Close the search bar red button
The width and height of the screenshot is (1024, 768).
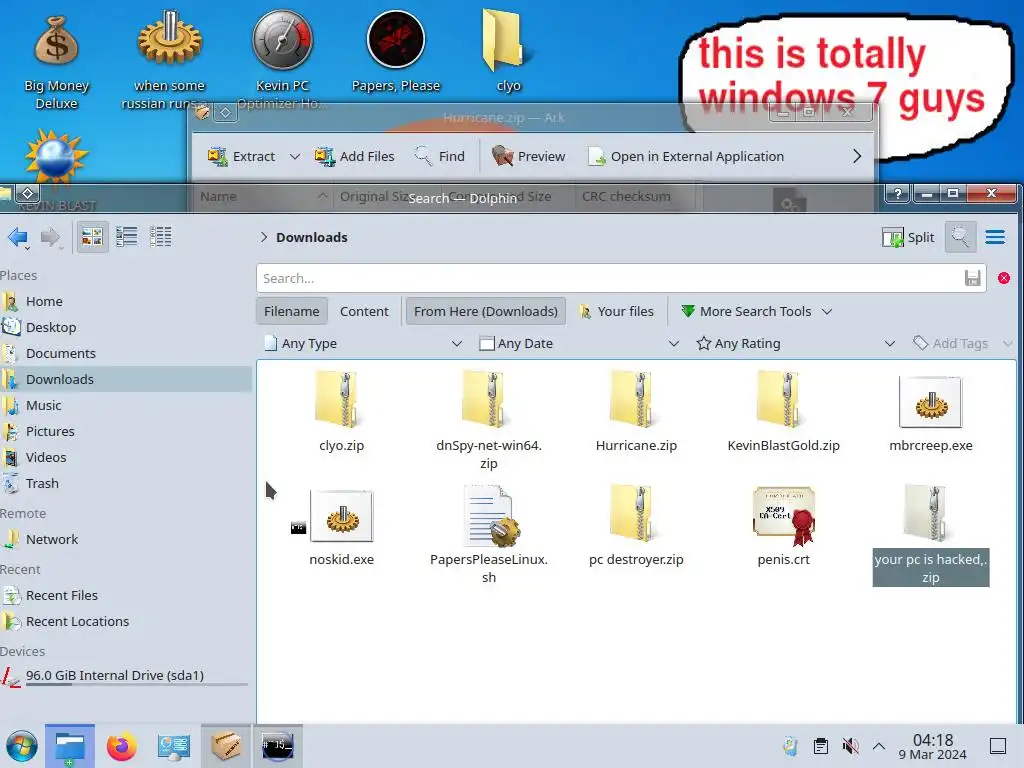[1004, 278]
